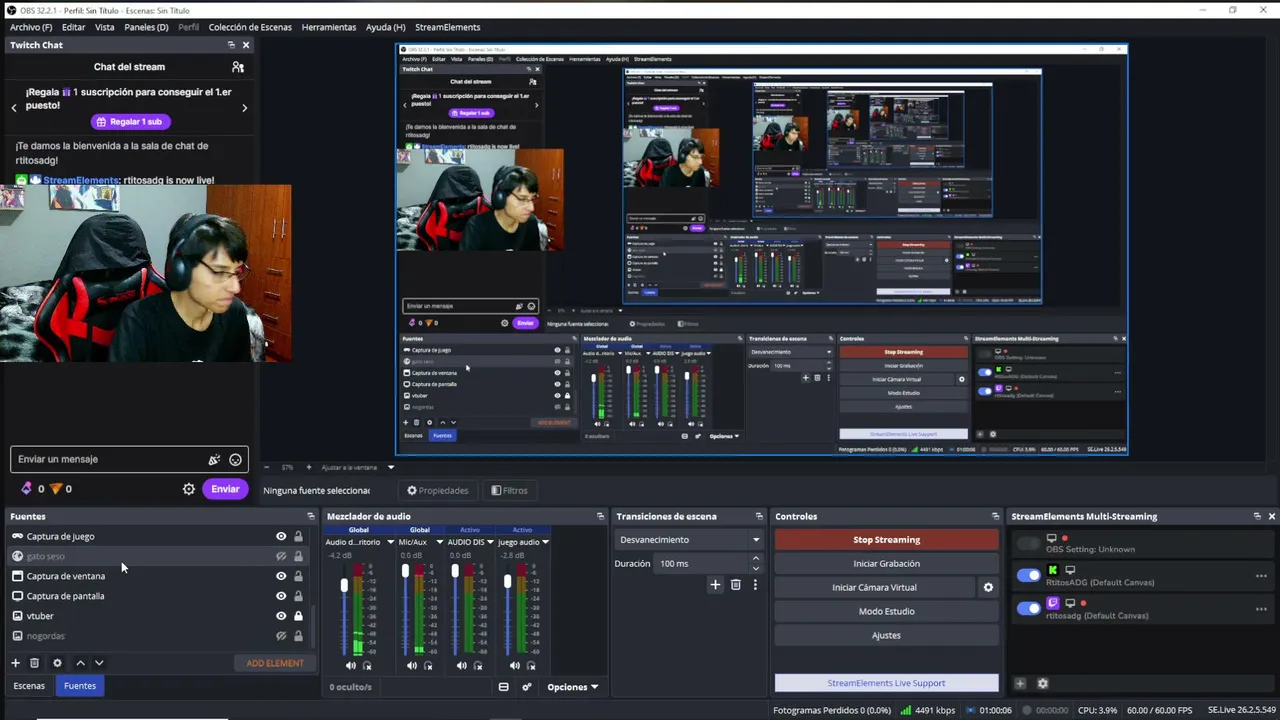The width and height of the screenshot is (1280, 720).
Task: Toggle lock on Captura de juego source
Action: (x=298, y=536)
